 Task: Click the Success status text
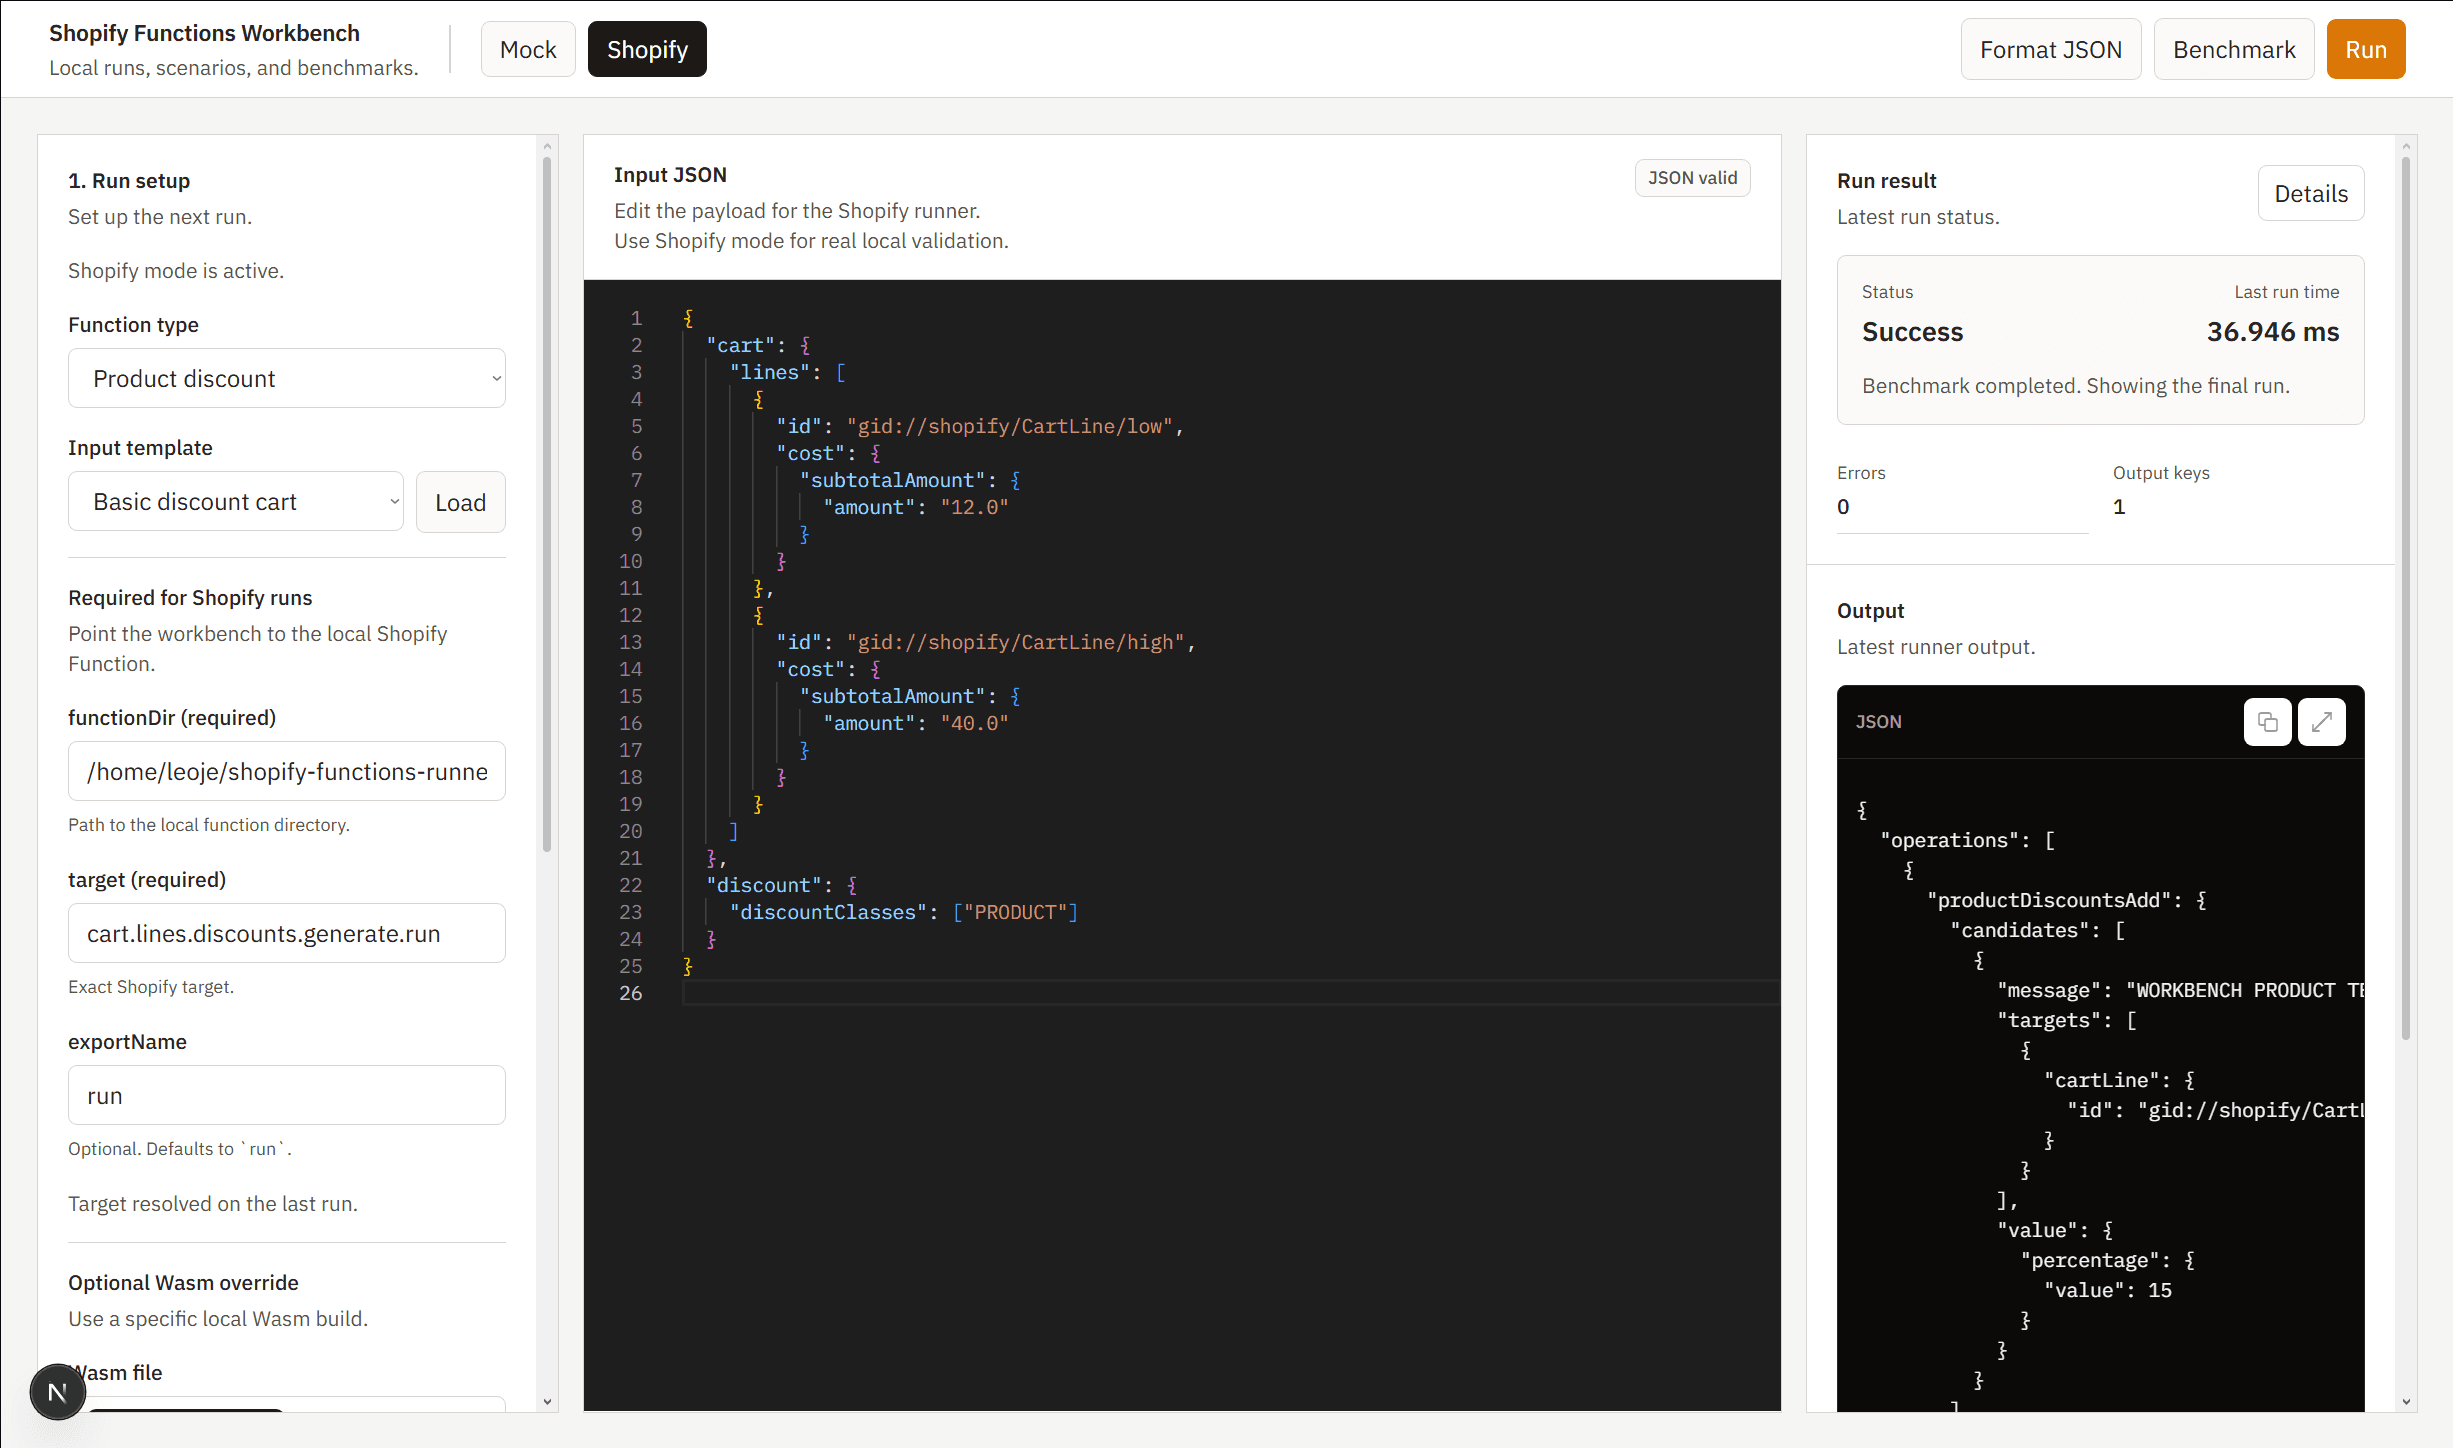click(x=1912, y=332)
